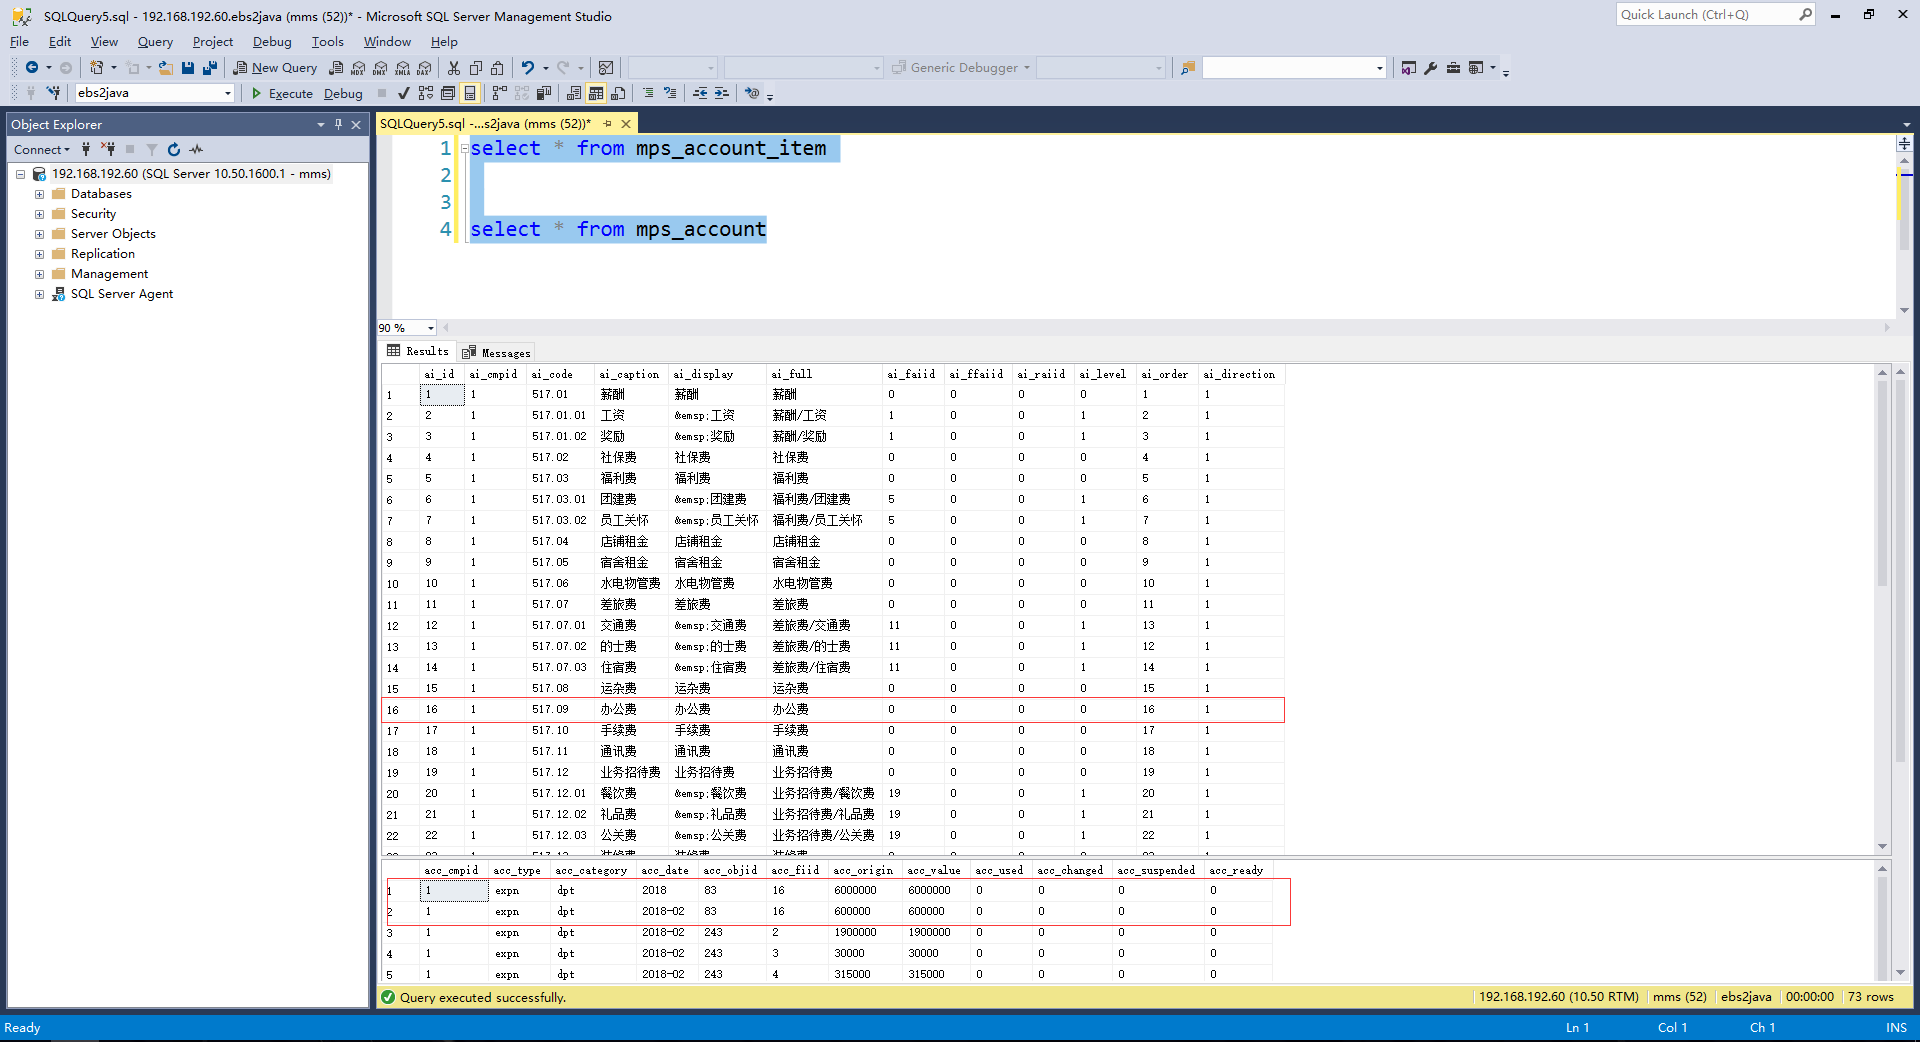This screenshot has height=1042, width=1920.
Task: Expand the SQL Server Agent node
Action: pos(39,294)
